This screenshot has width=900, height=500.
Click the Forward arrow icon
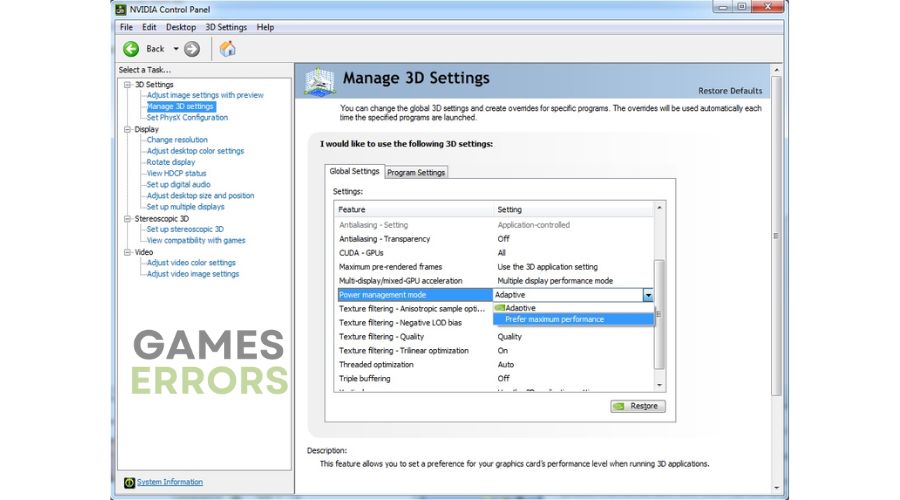pyautogui.click(x=192, y=49)
